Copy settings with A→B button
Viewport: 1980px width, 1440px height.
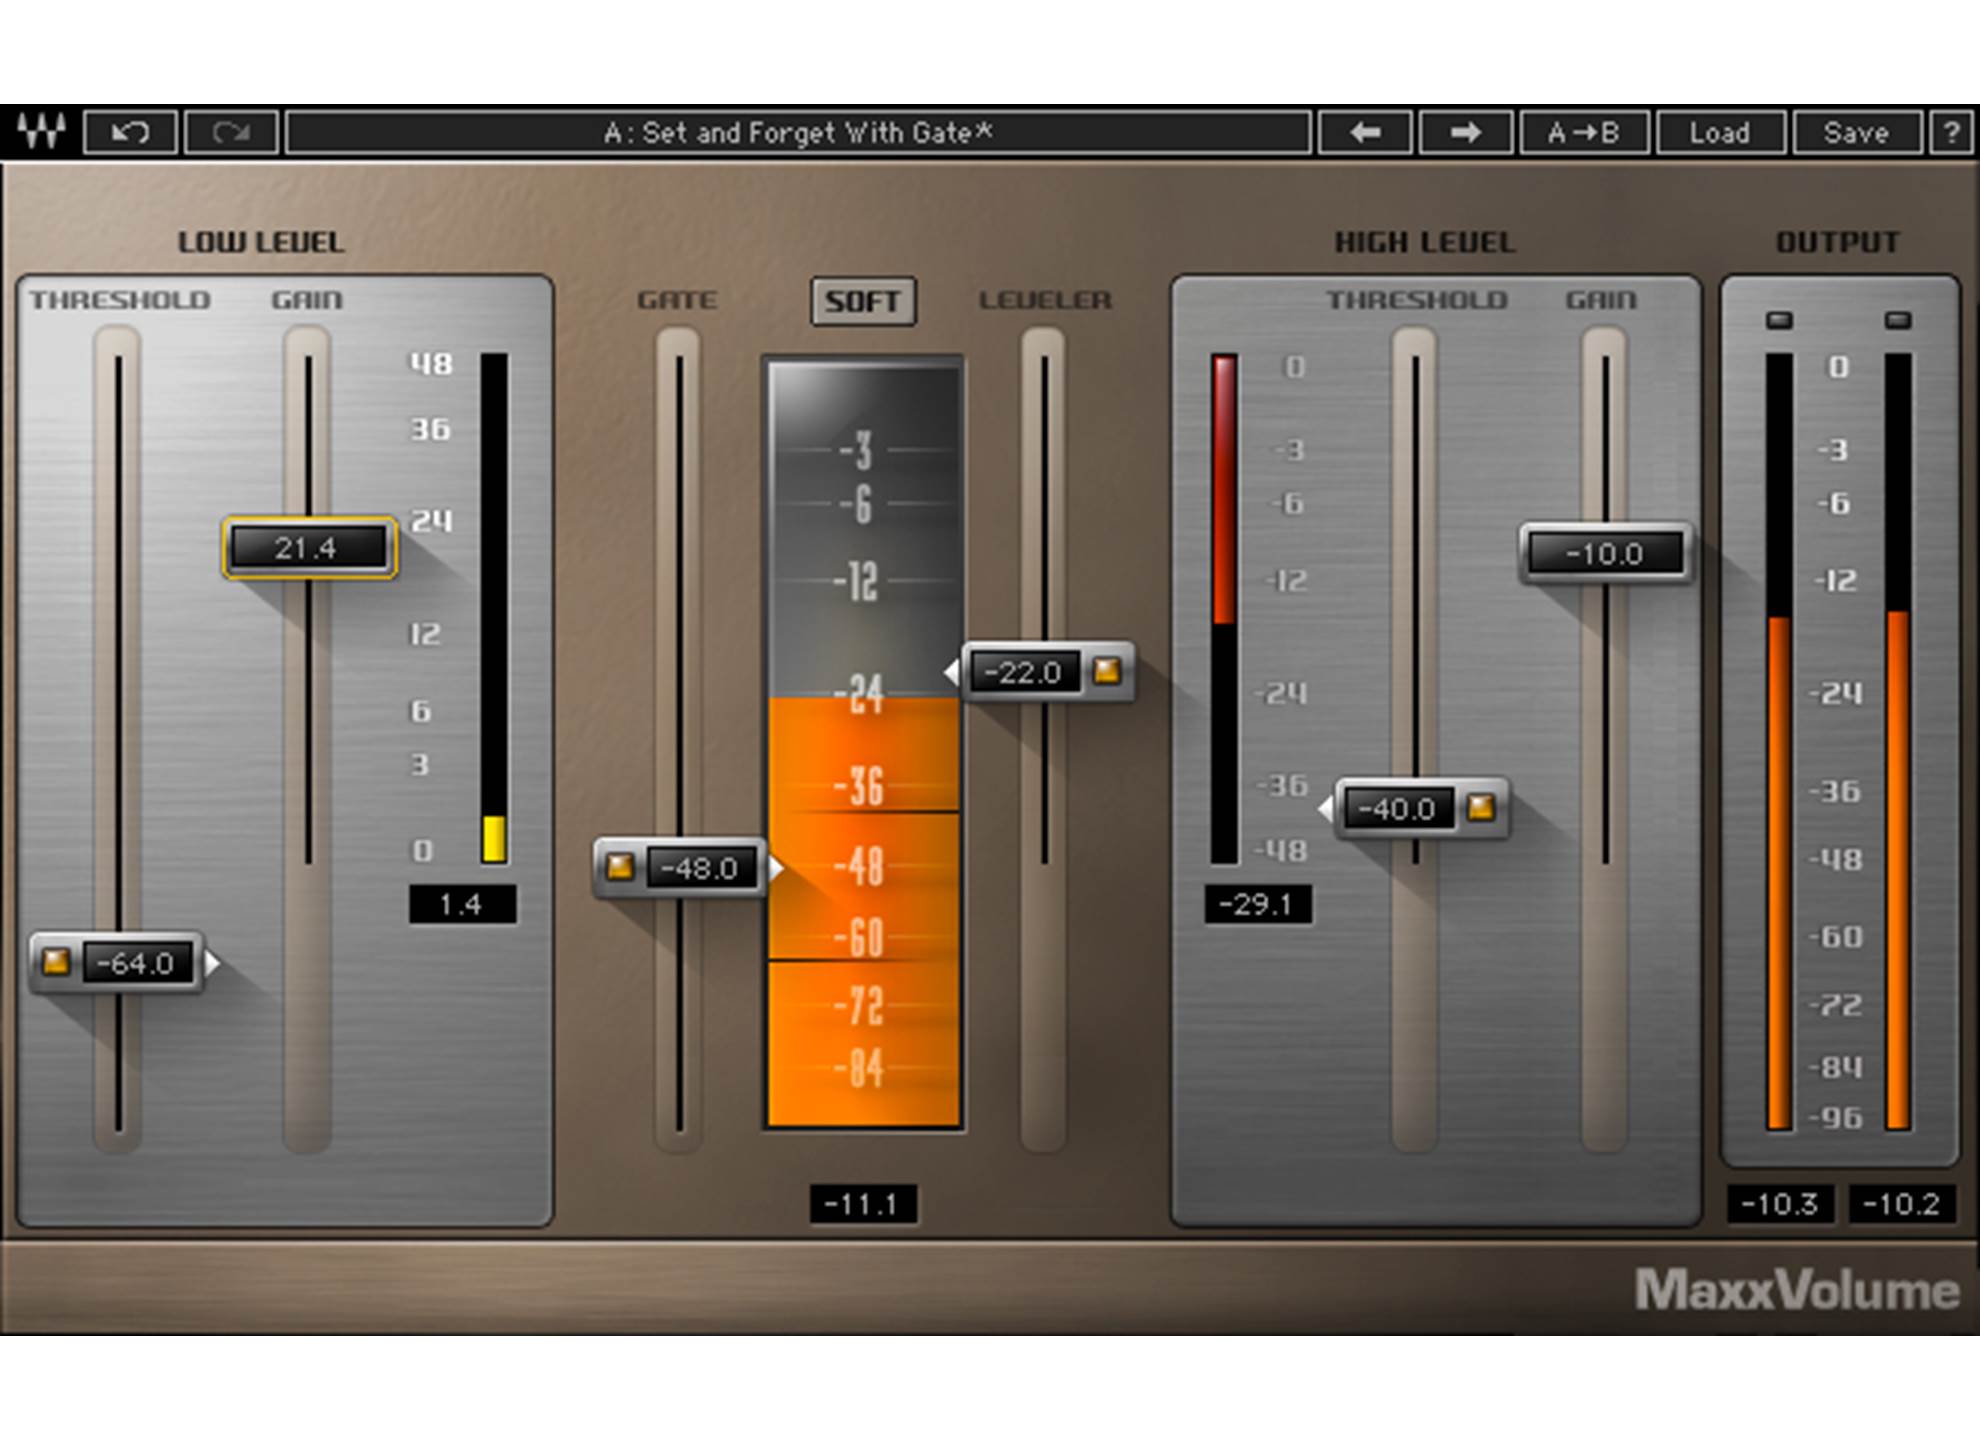tap(1583, 132)
